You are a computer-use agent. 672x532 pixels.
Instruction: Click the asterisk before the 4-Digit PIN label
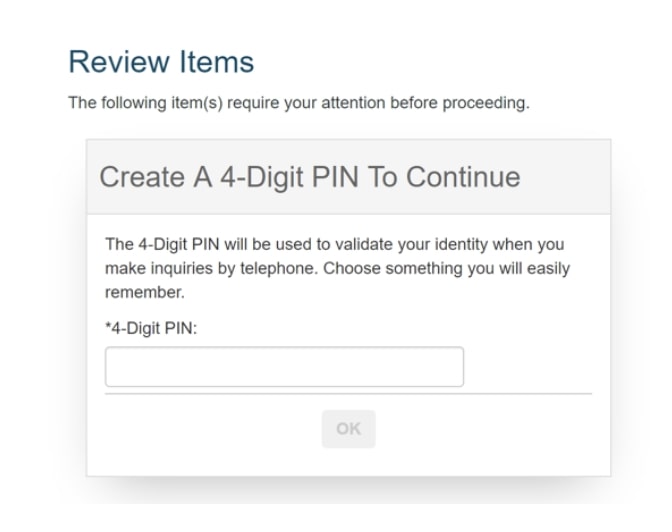point(108,325)
